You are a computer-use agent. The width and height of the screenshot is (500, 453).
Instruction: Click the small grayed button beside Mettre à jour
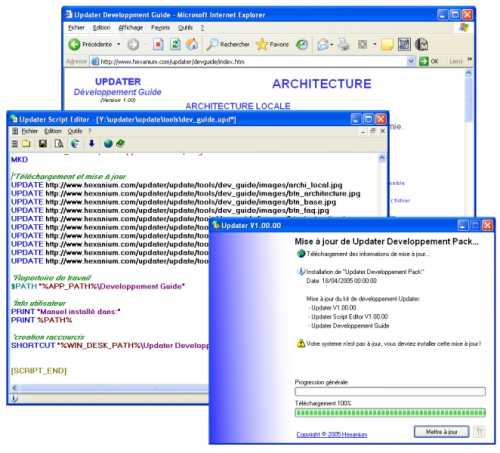click(479, 432)
